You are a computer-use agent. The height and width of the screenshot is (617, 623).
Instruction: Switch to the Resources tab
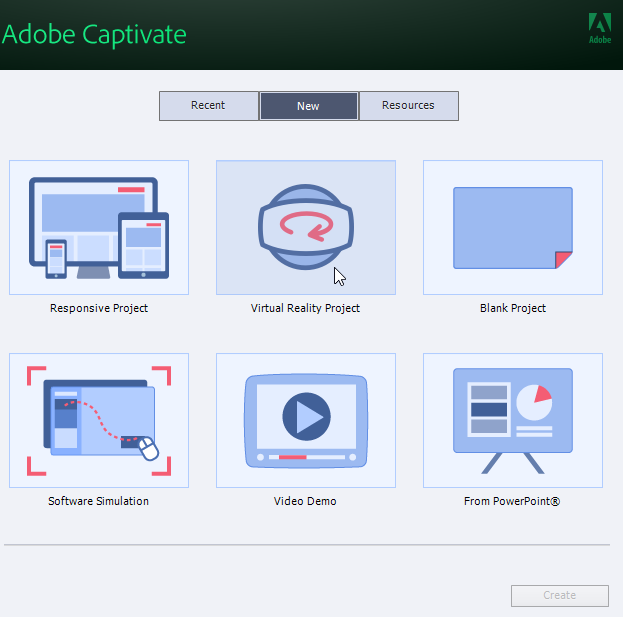(409, 106)
